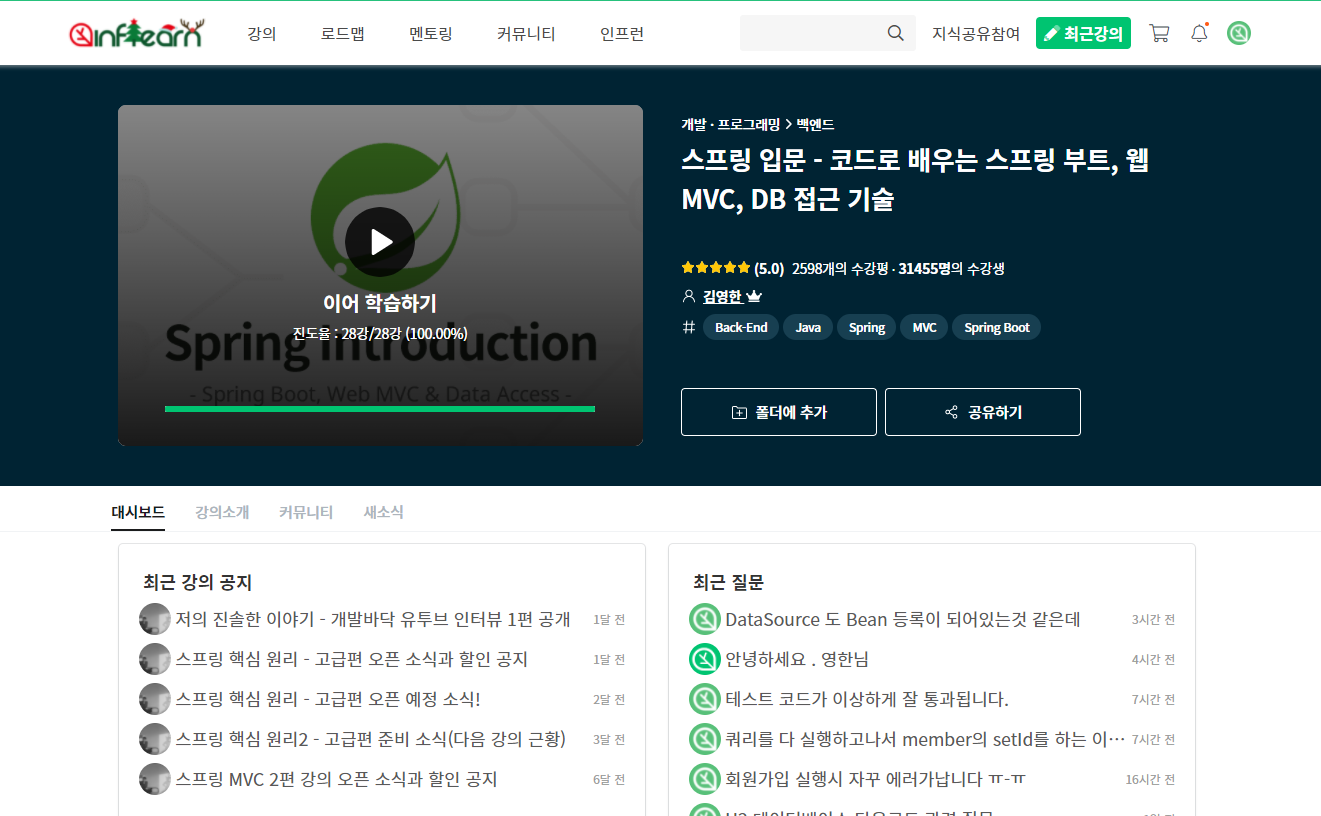Open notice 스프링 핵심 원리 - 고급편 오픈 소식과 할인 공지

click(x=352, y=659)
